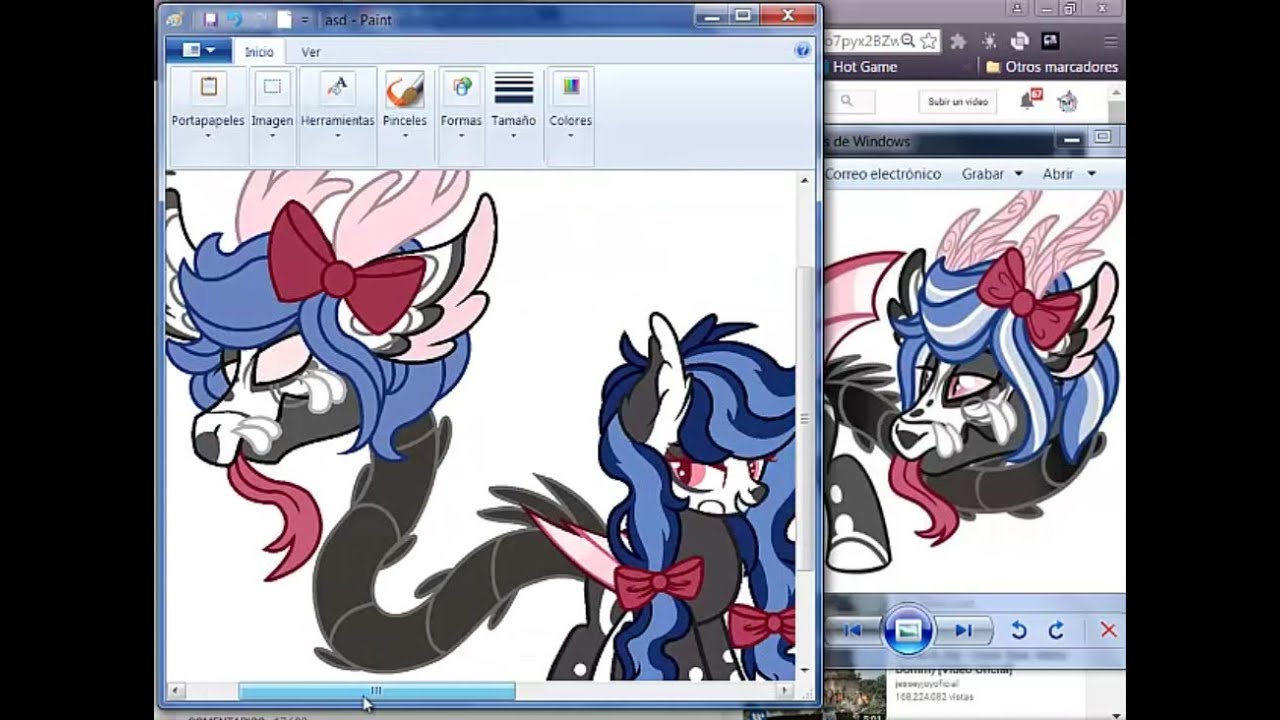The image size is (1280, 720).
Task: Click the Herramientas tools icon
Action: point(337,87)
